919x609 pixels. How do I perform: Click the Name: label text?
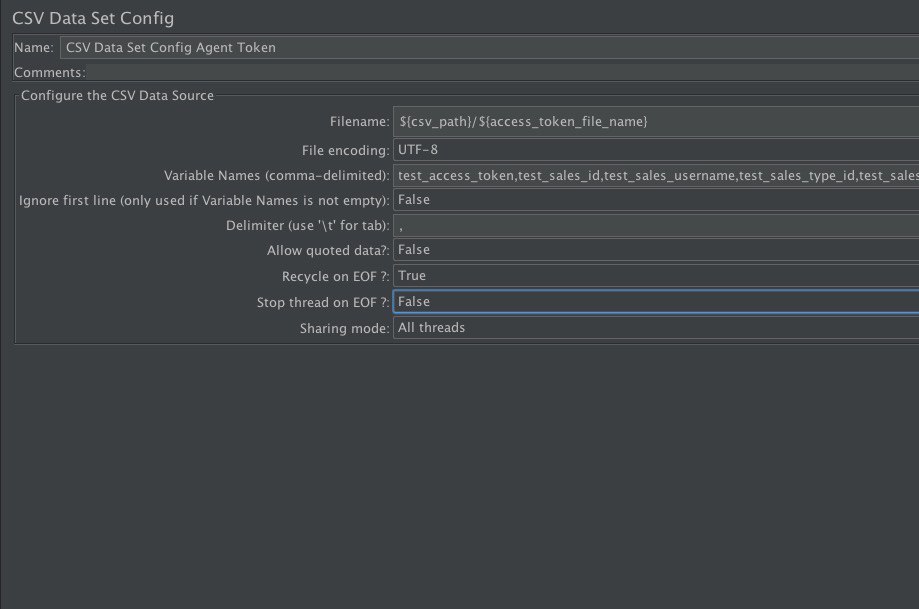pos(34,47)
